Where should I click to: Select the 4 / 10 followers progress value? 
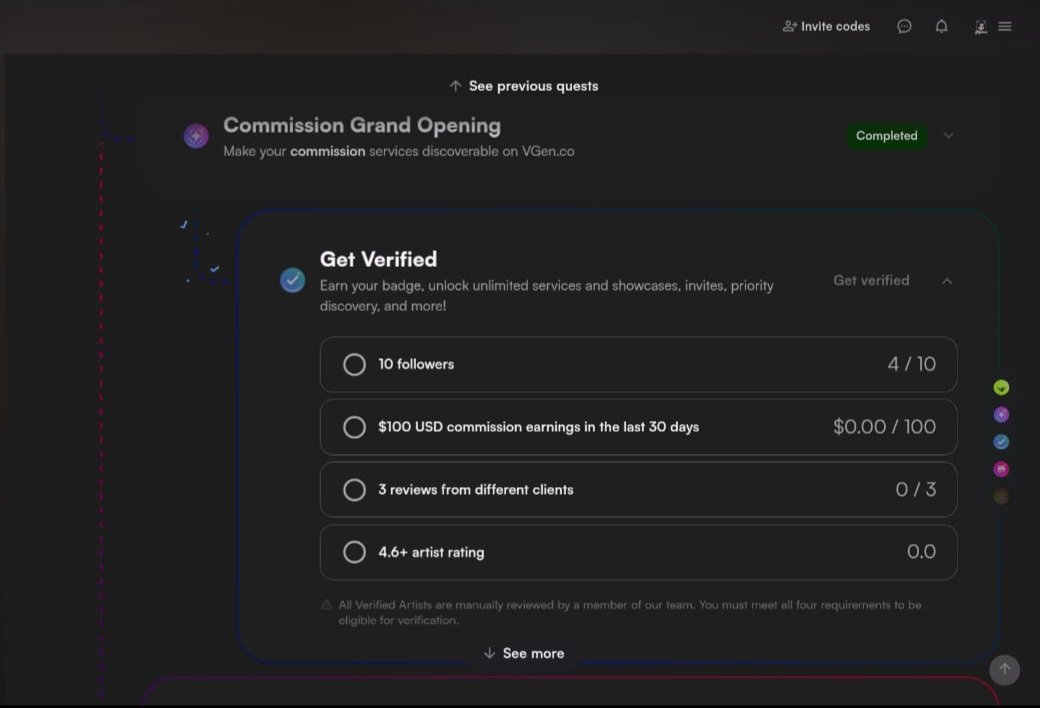click(x=911, y=364)
